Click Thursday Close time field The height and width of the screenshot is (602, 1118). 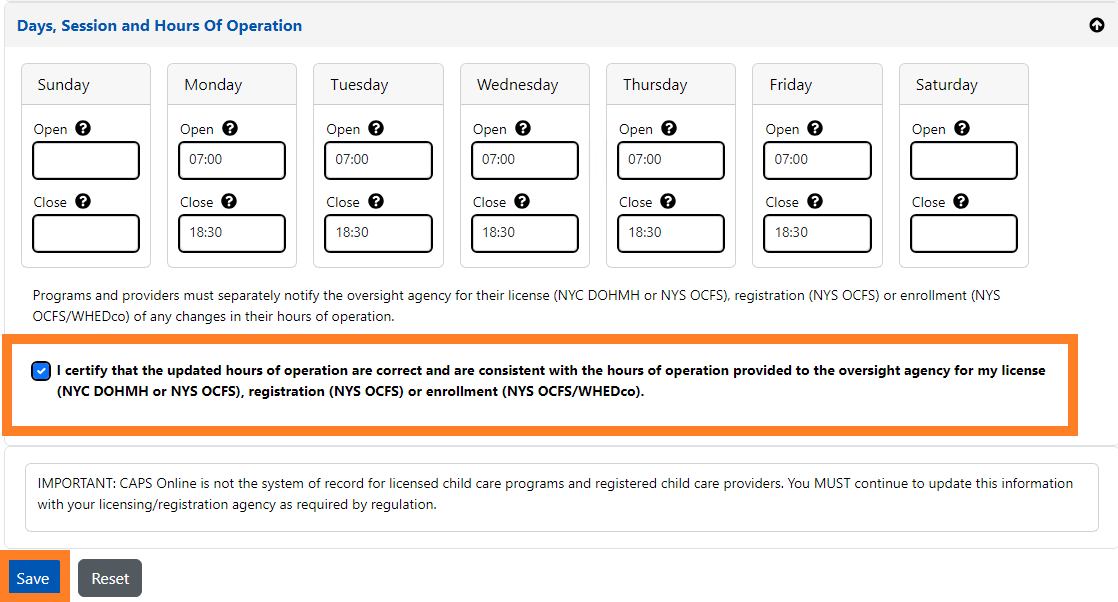[671, 233]
